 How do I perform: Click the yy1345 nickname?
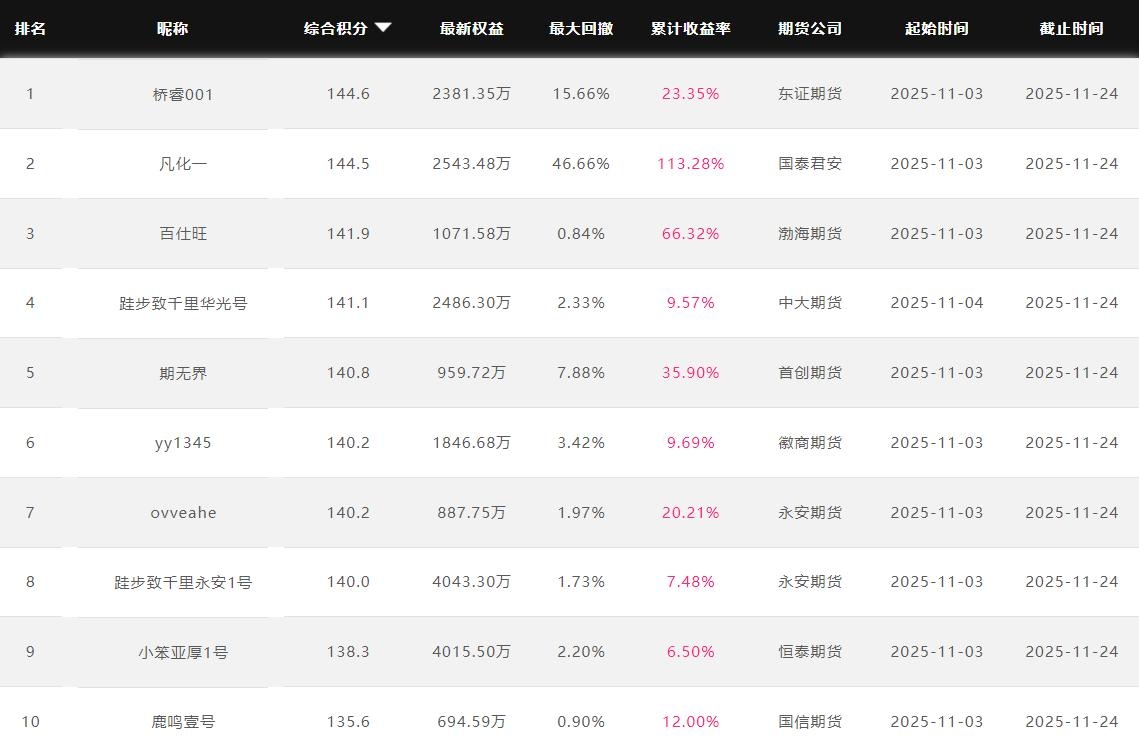pyautogui.click(x=183, y=443)
